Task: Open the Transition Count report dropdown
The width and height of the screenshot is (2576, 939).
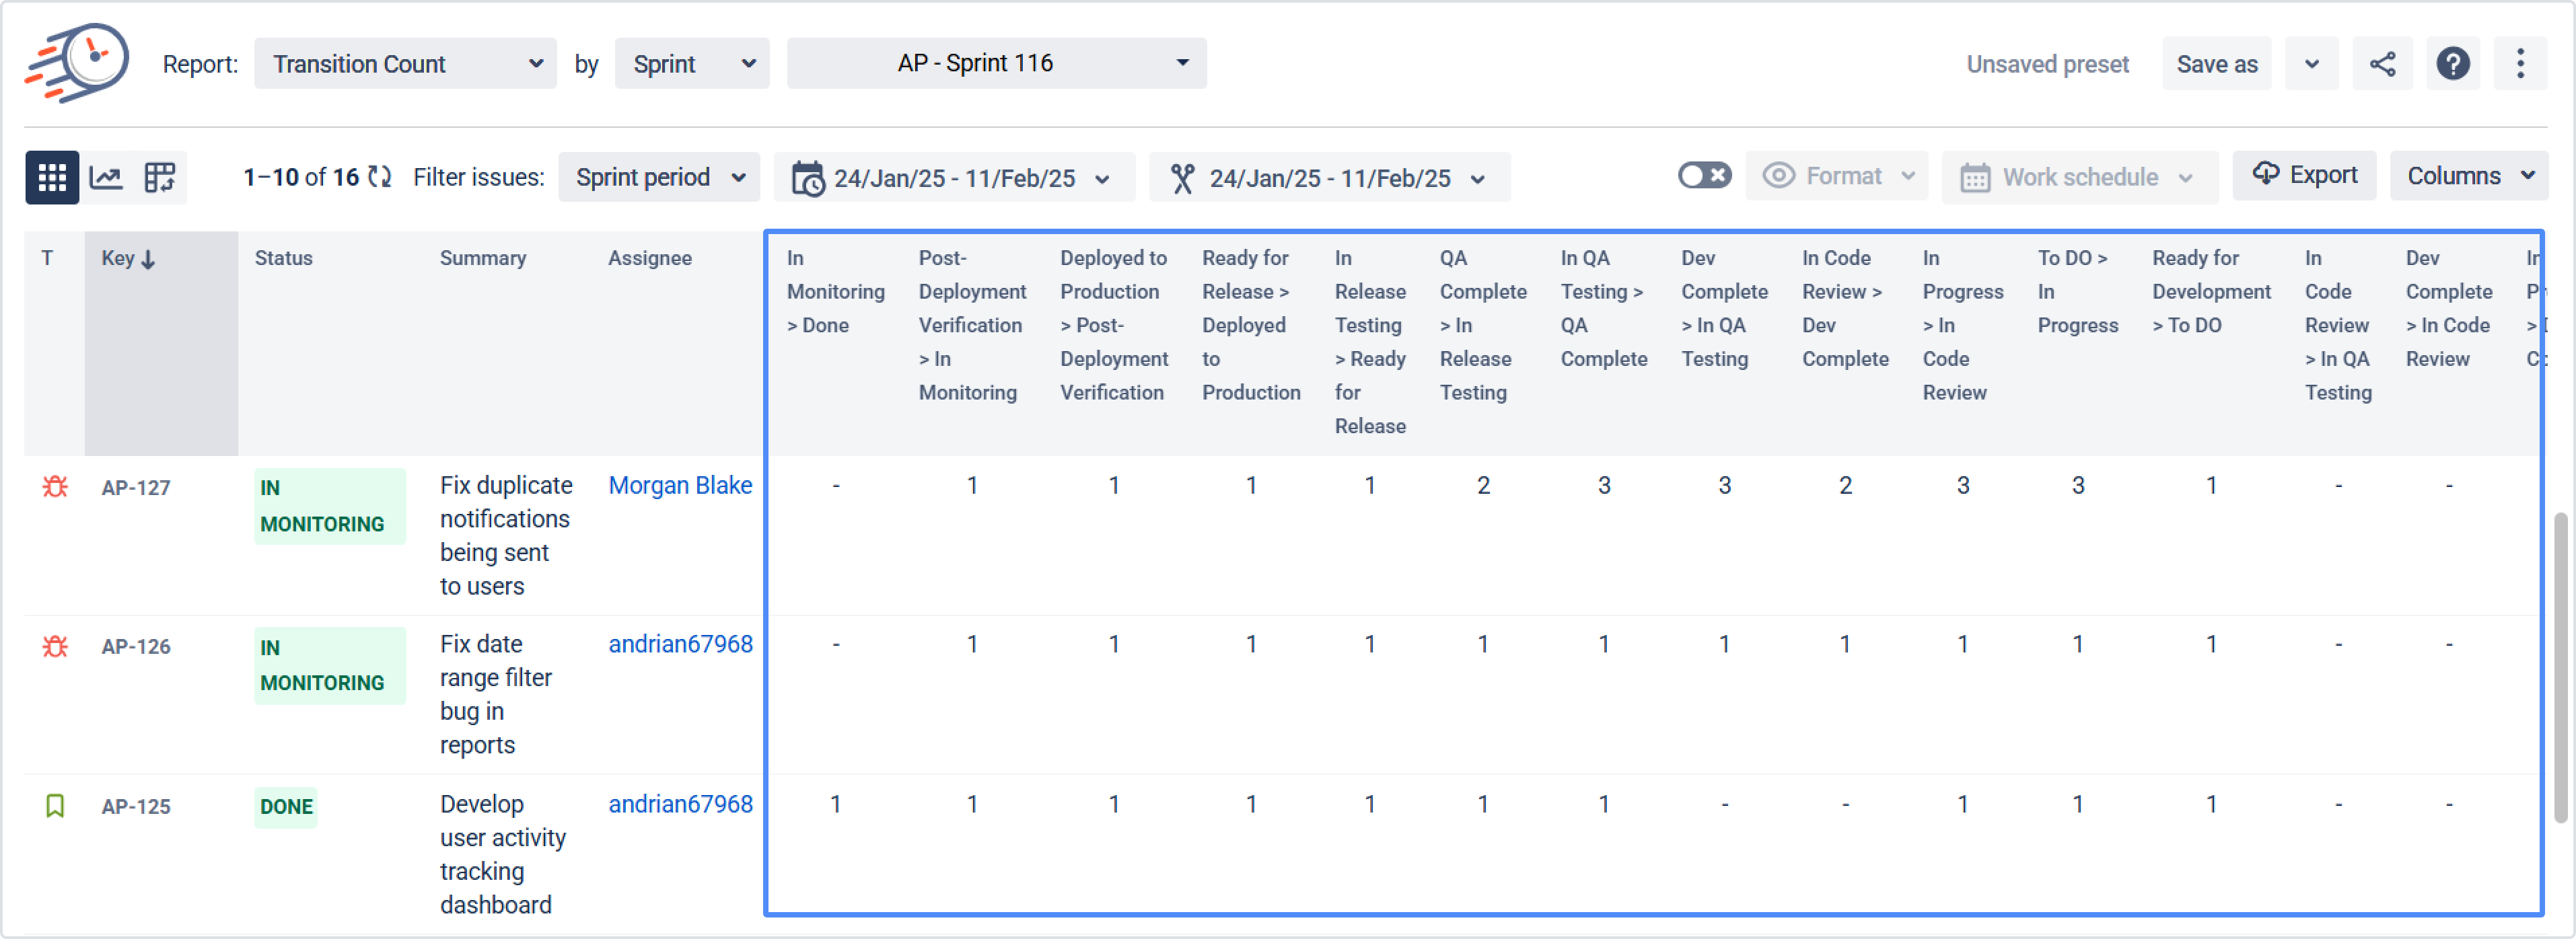Action: (x=405, y=64)
